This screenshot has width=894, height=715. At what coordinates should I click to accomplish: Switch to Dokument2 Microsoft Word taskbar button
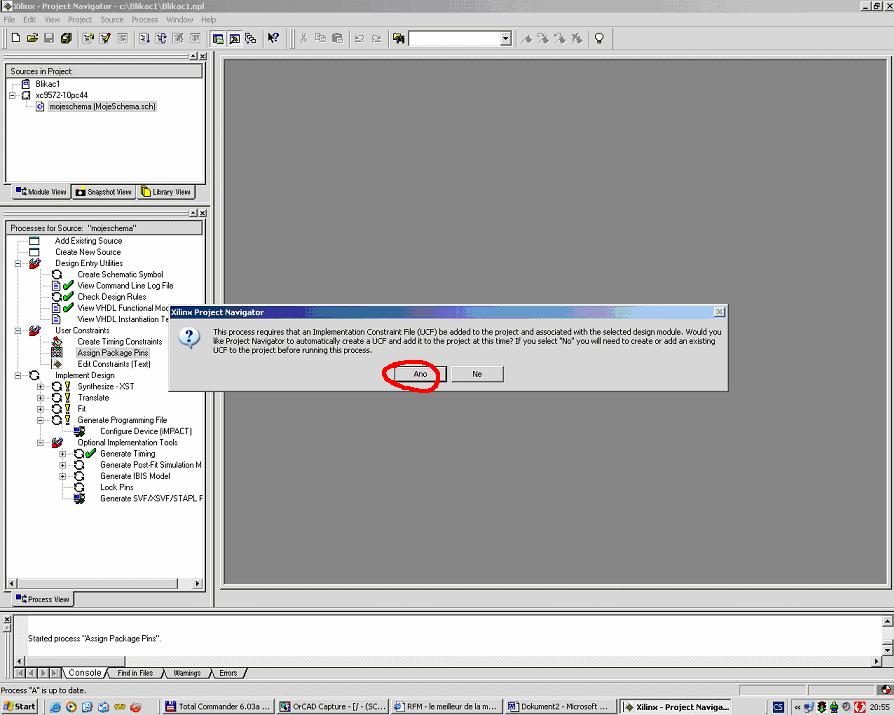pos(560,707)
